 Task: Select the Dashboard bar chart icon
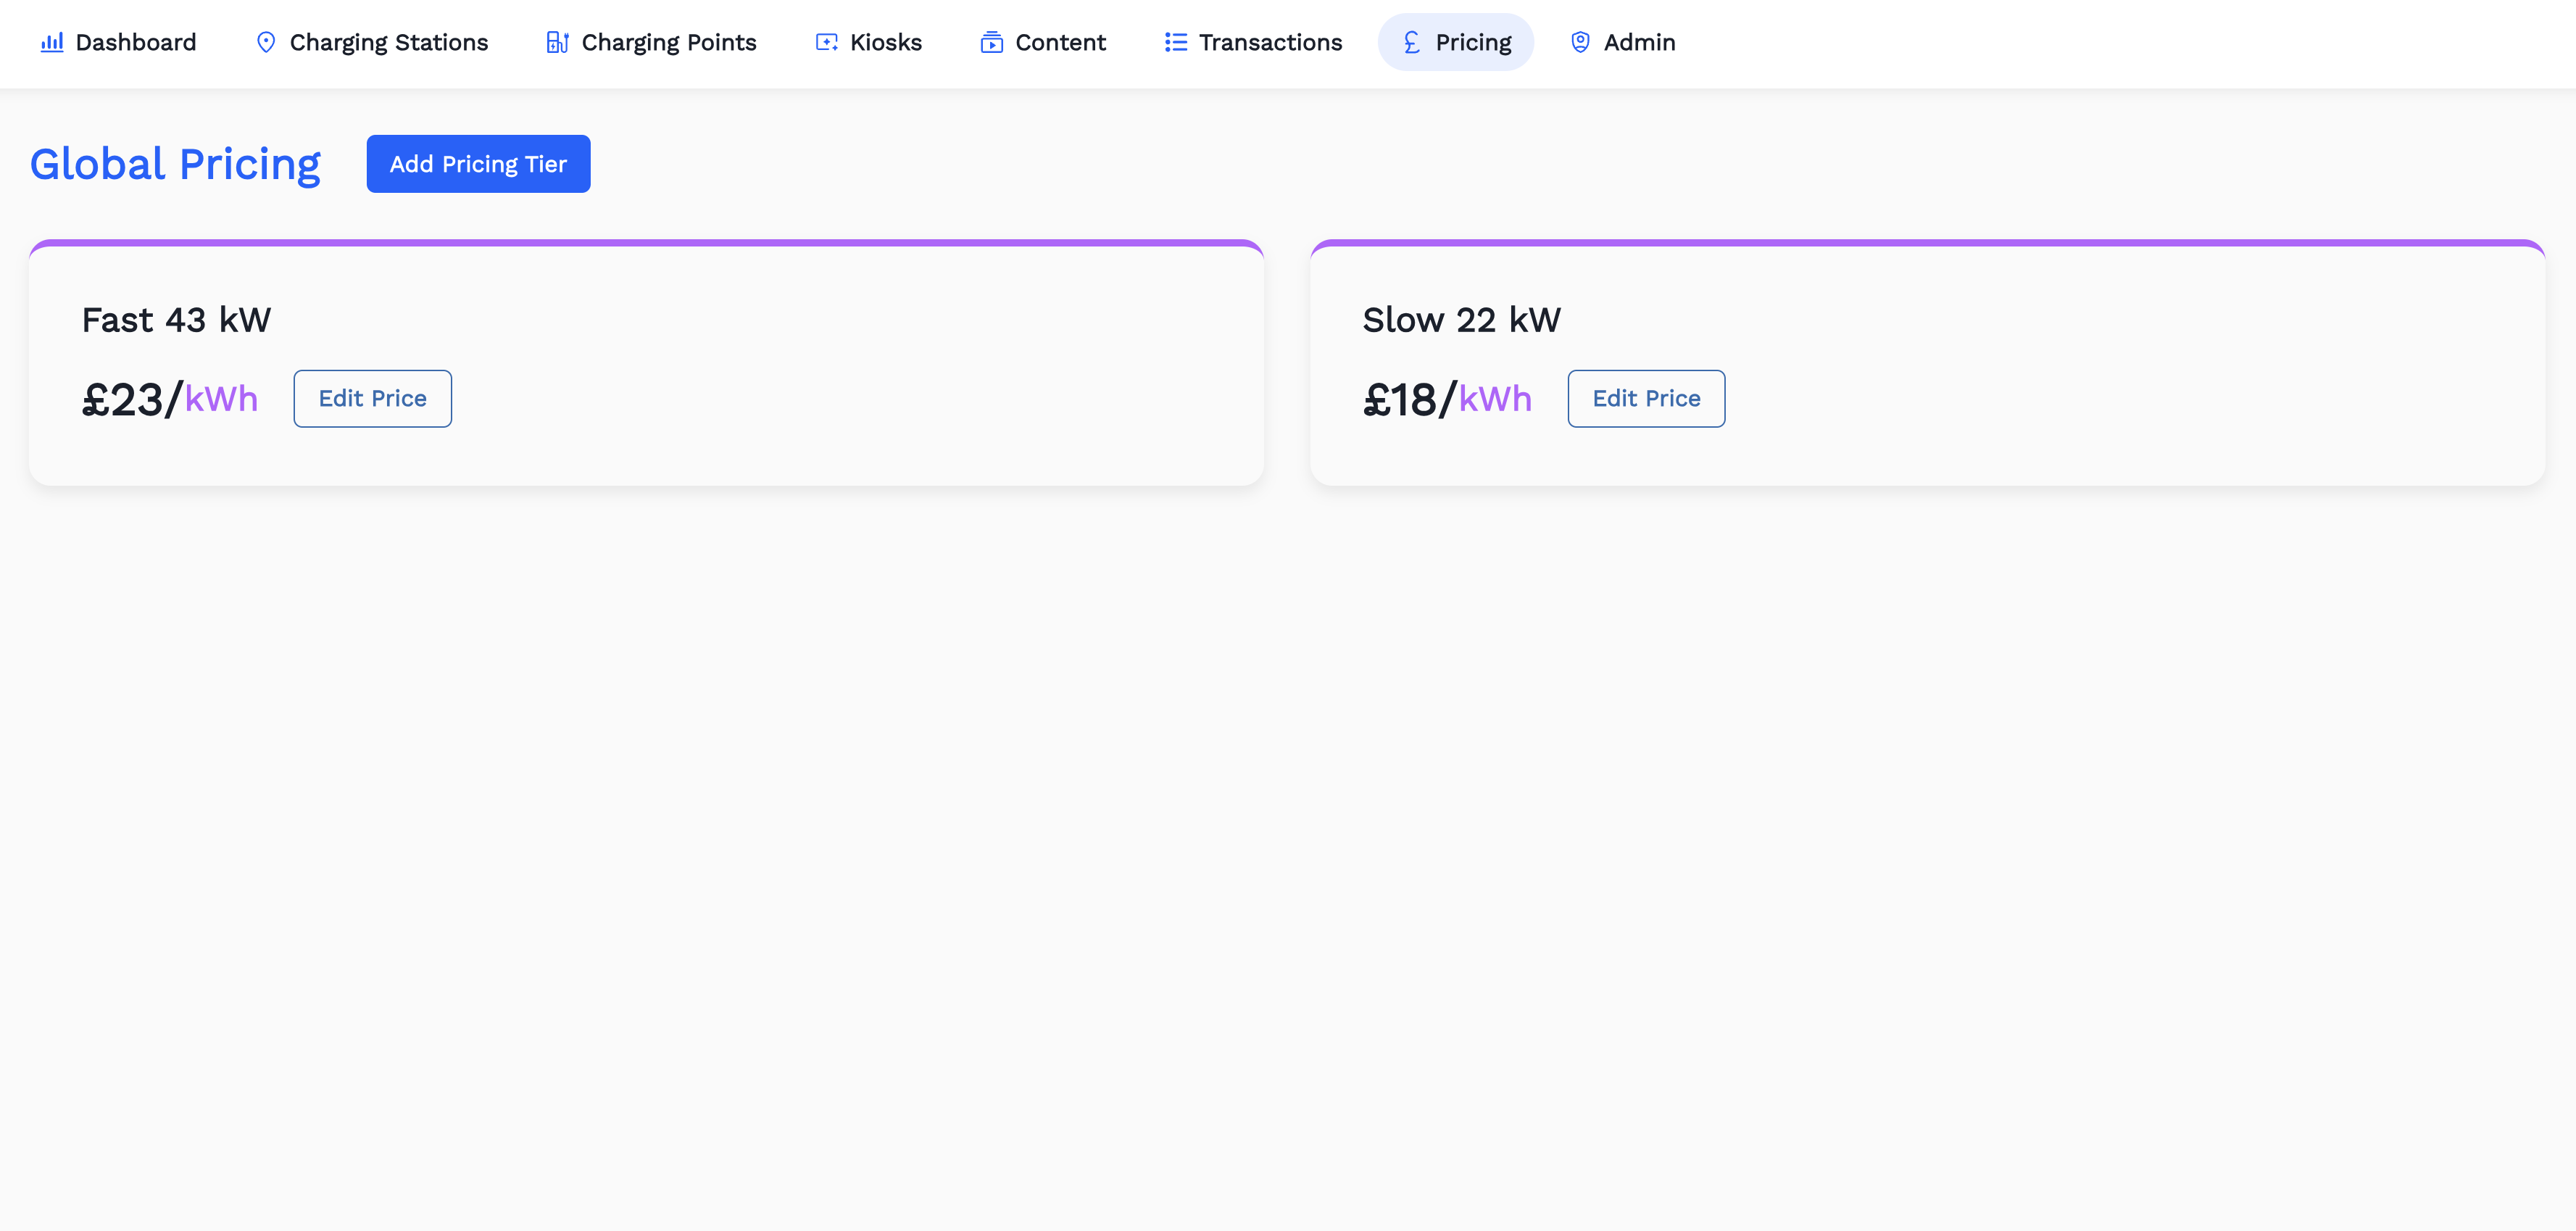(x=53, y=42)
